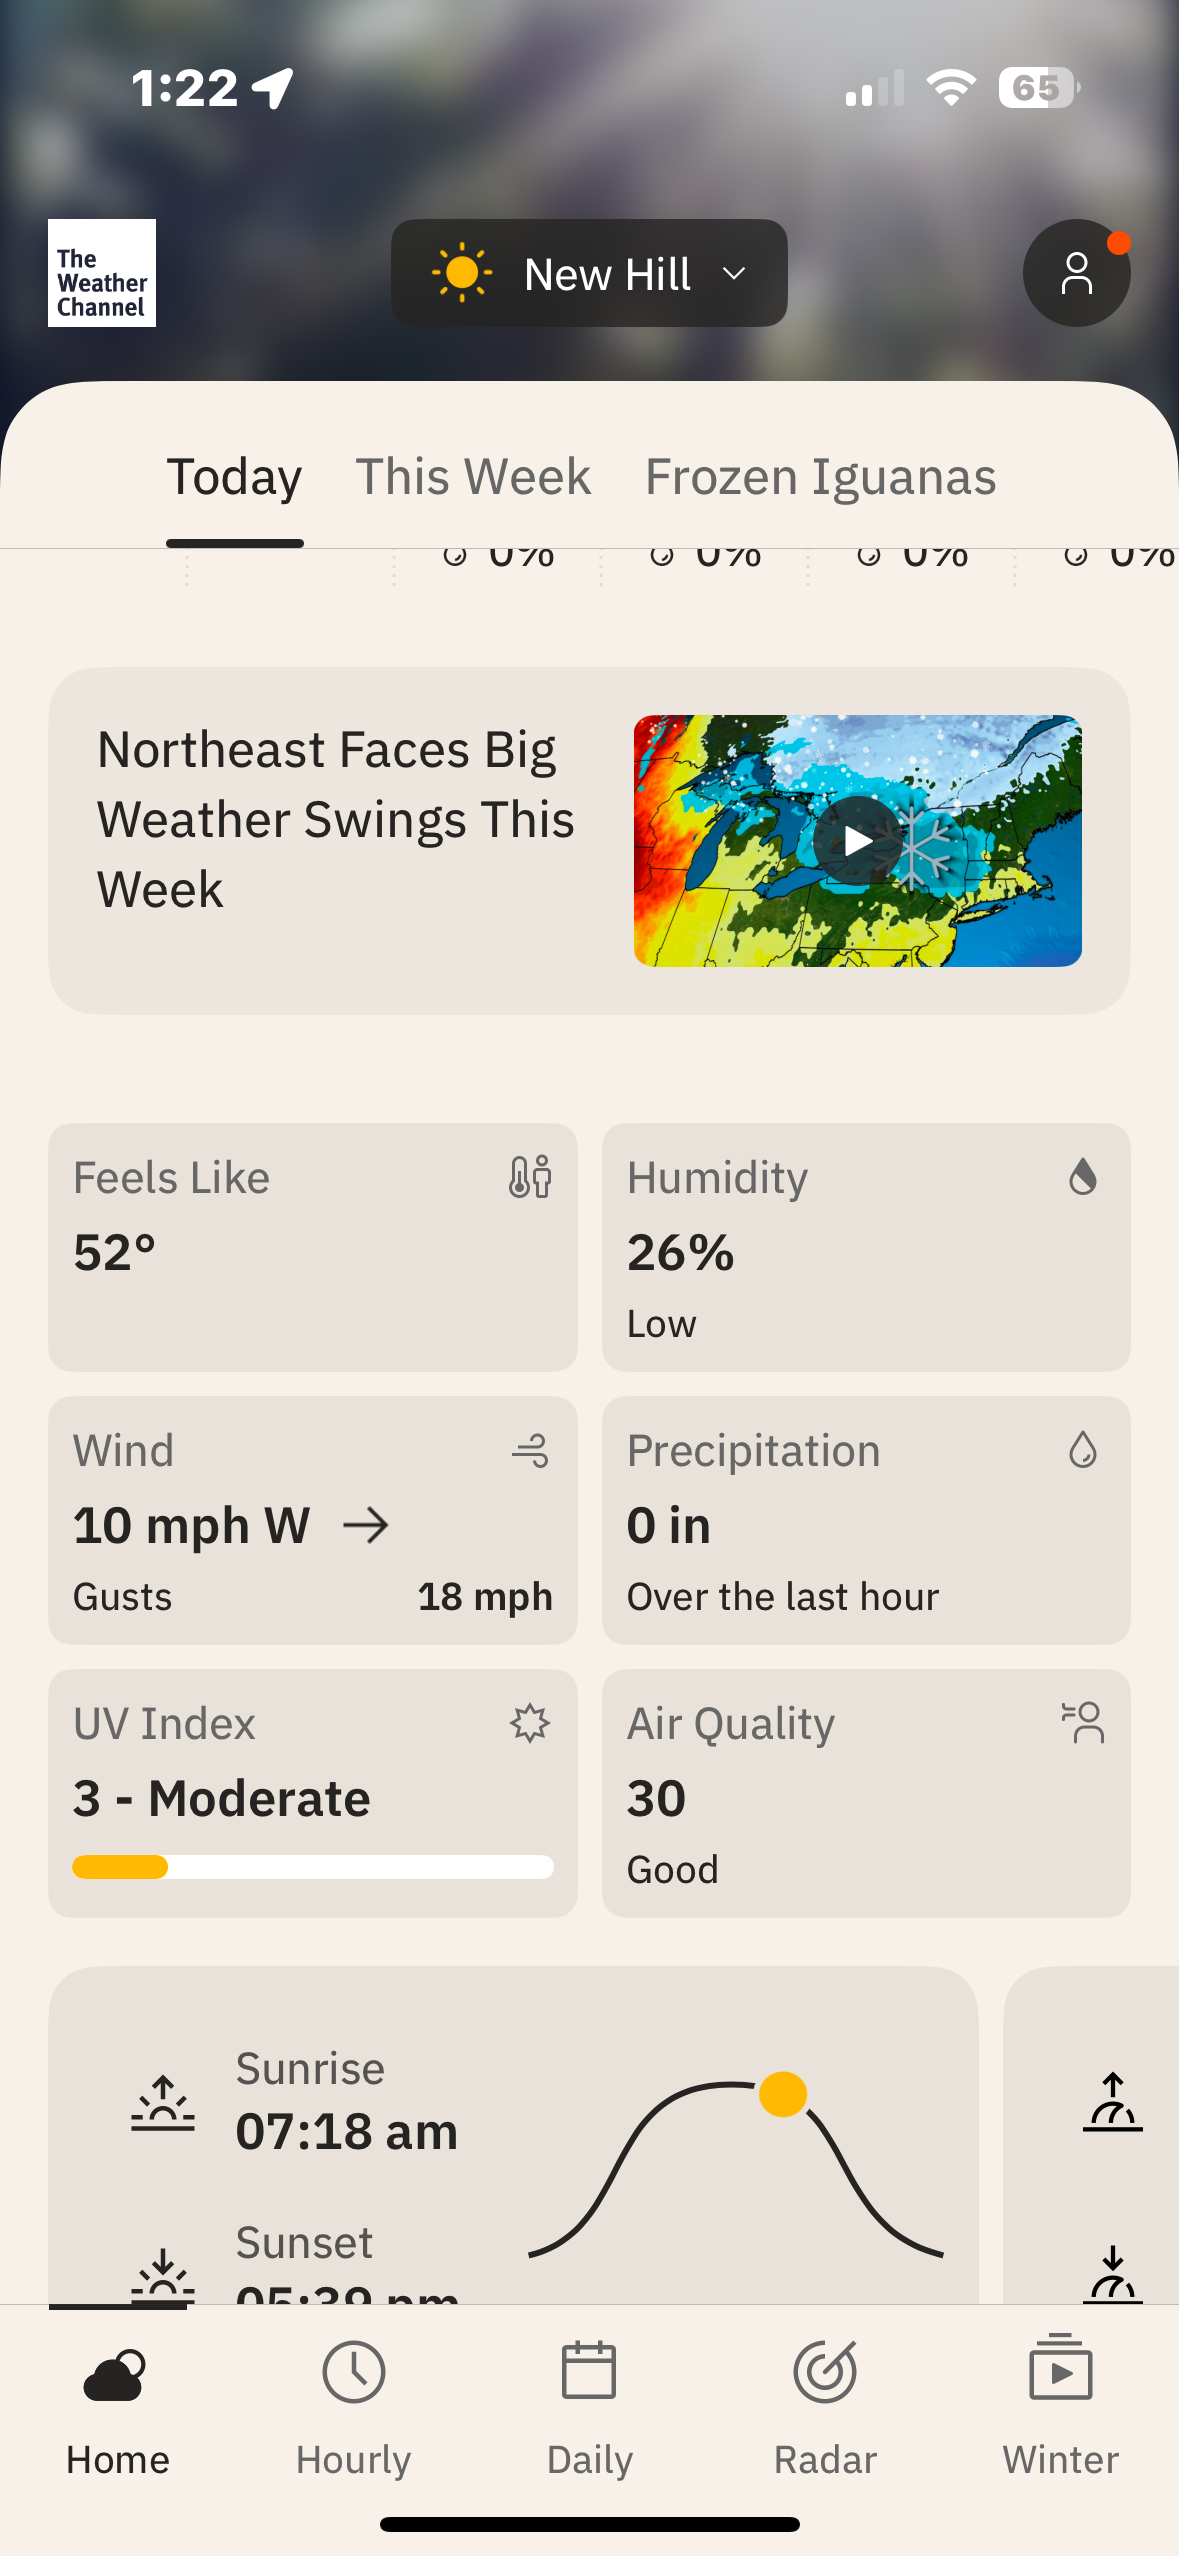Image resolution: width=1179 pixels, height=2556 pixels.
Task: Tap the Home cloud icon
Action: [x=116, y=2376]
